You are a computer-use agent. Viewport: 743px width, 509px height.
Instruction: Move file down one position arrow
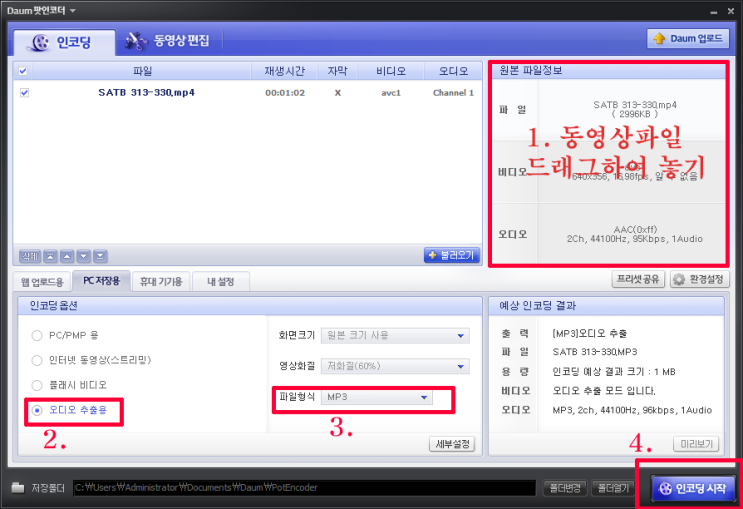tap(83, 256)
